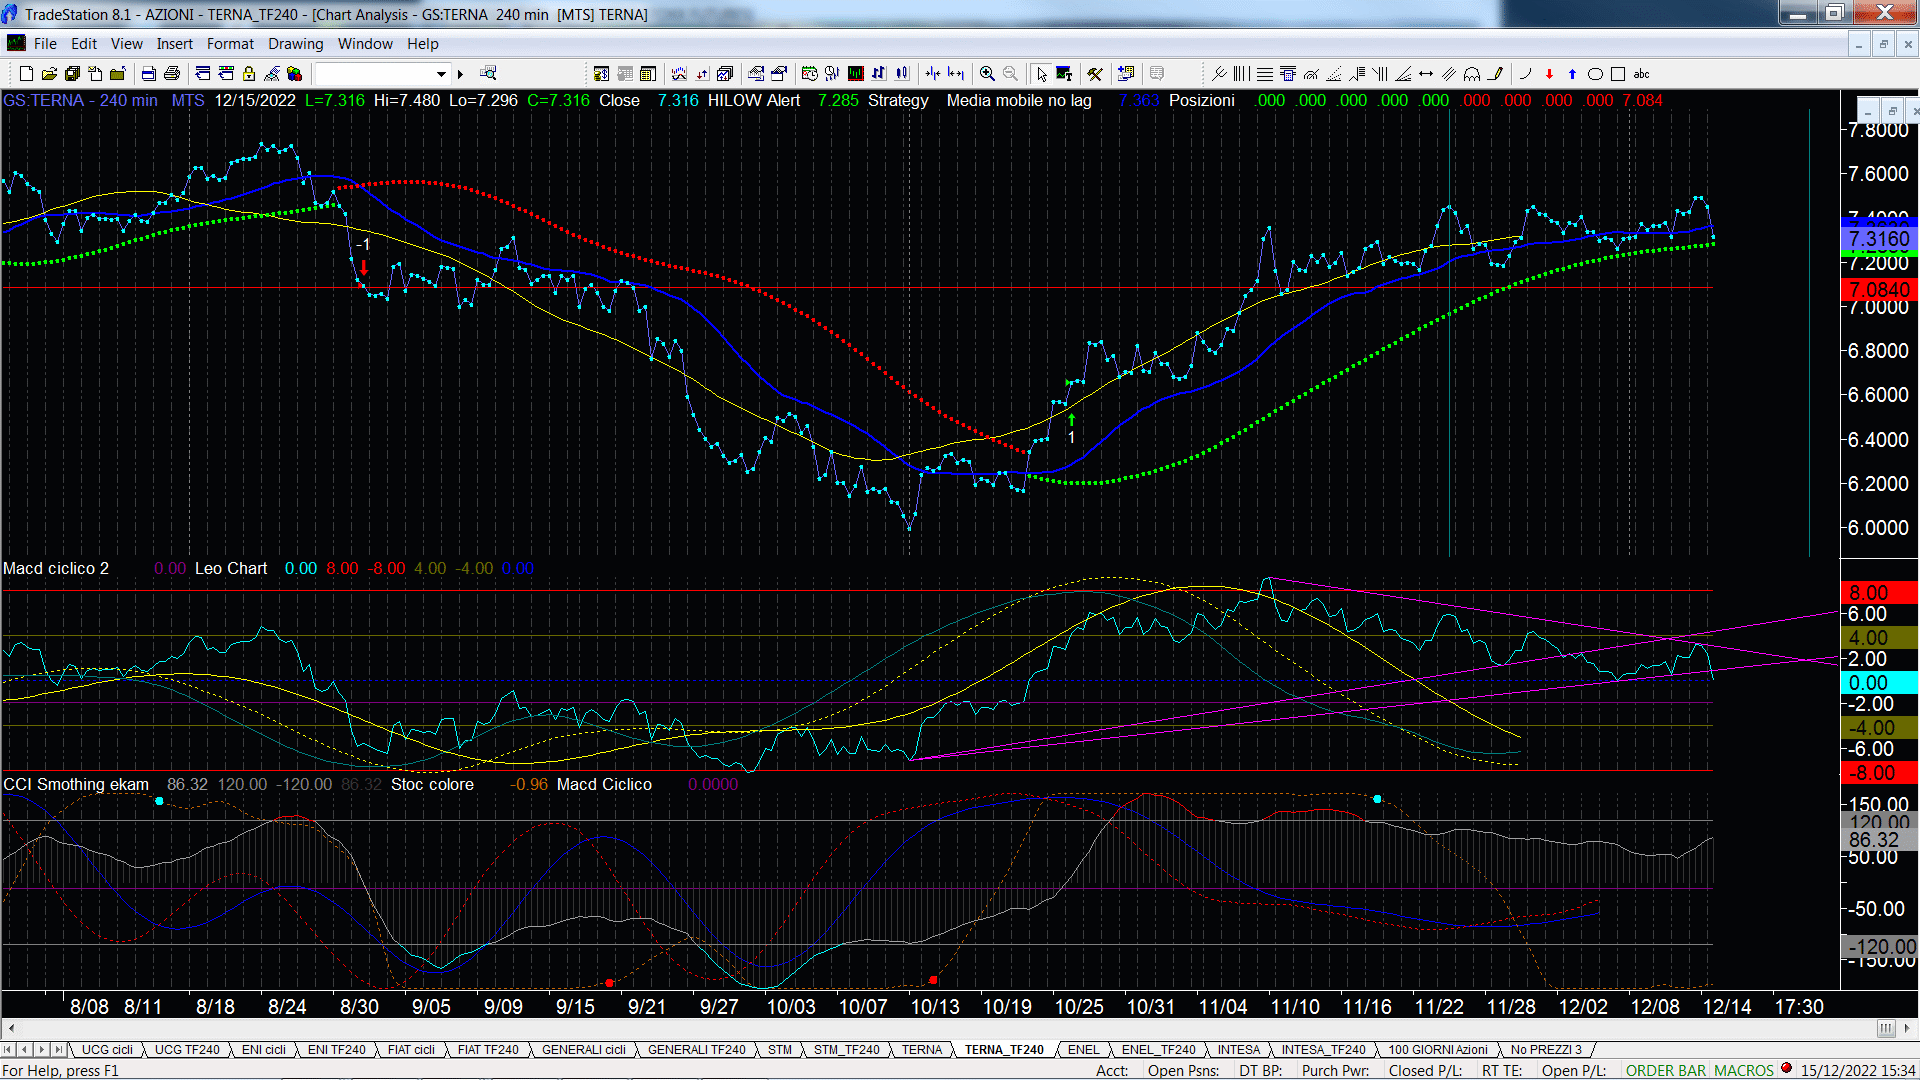Image resolution: width=1920 pixels, height=1080 pixels.
Task: Click ORDER BAR in status bar
Action: tap(1666, 1071)
